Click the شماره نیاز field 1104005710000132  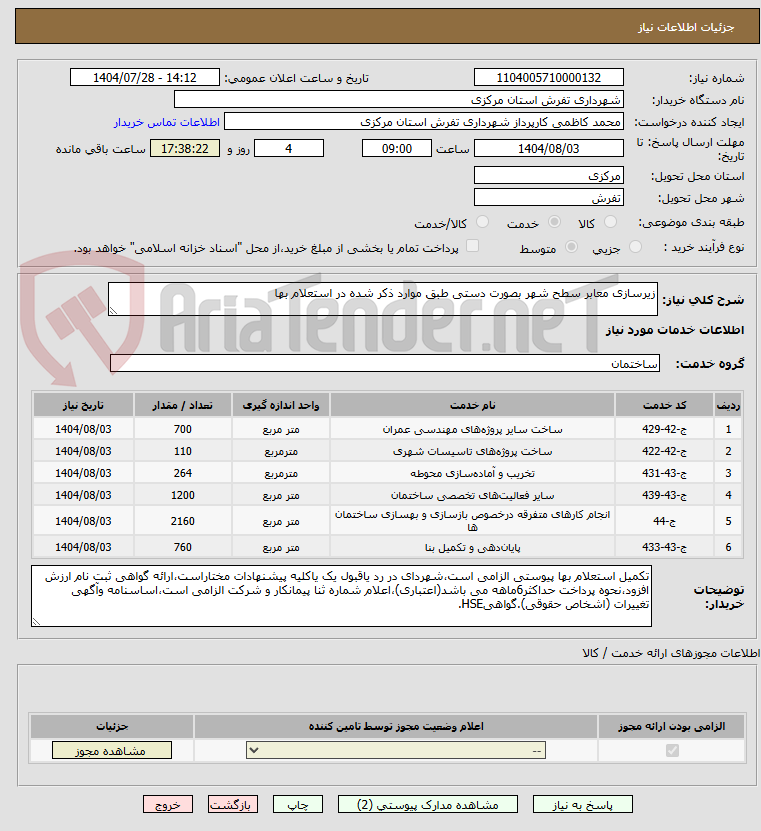point(548,77)
